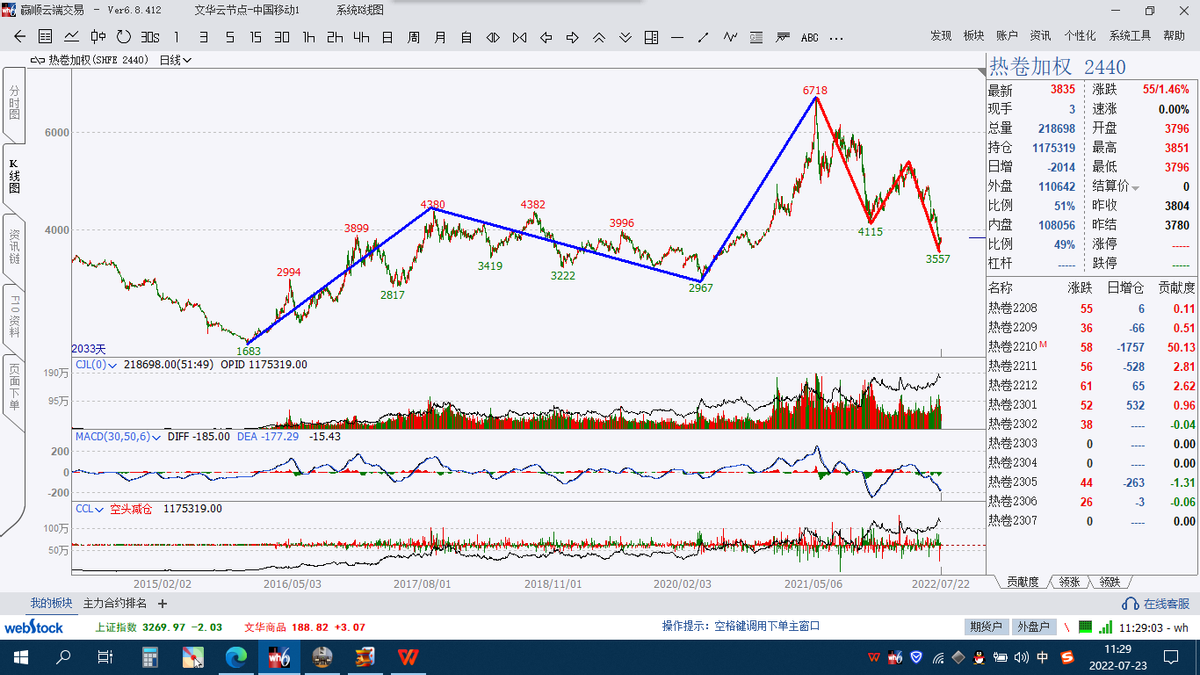Click the horizontal expand chart icon
1200x675 pixels.
493,36
